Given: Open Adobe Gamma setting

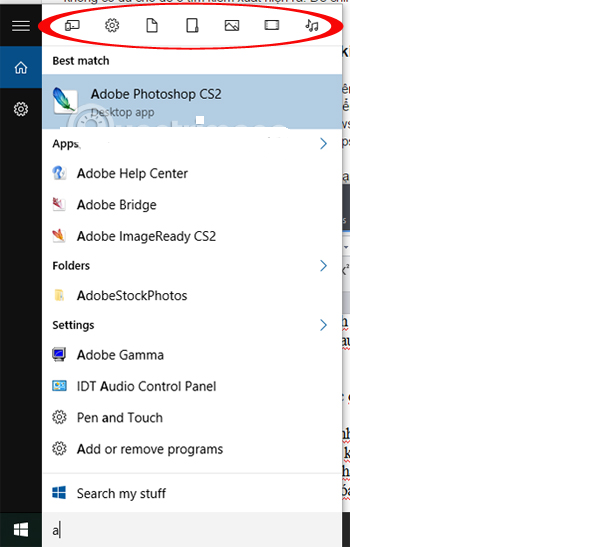Looking at the screenshot, I should tap(192, 355).
